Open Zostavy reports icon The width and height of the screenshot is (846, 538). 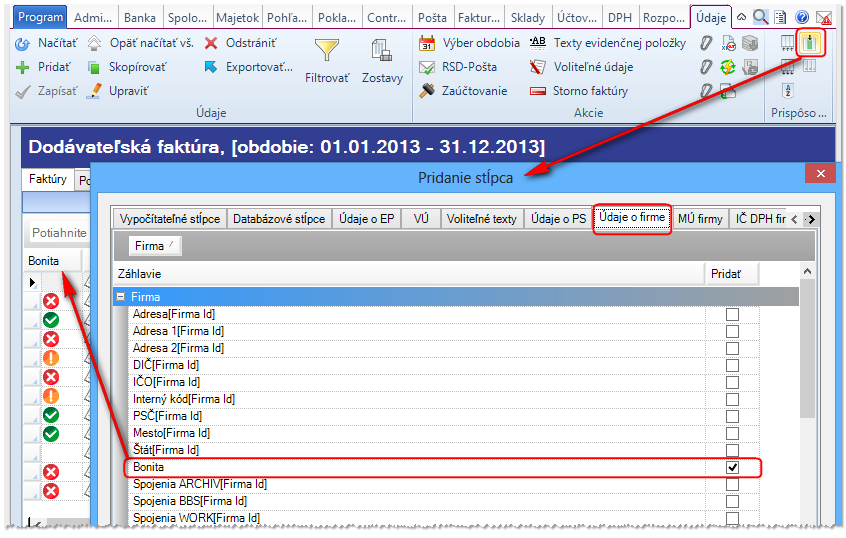coord(381,50)
